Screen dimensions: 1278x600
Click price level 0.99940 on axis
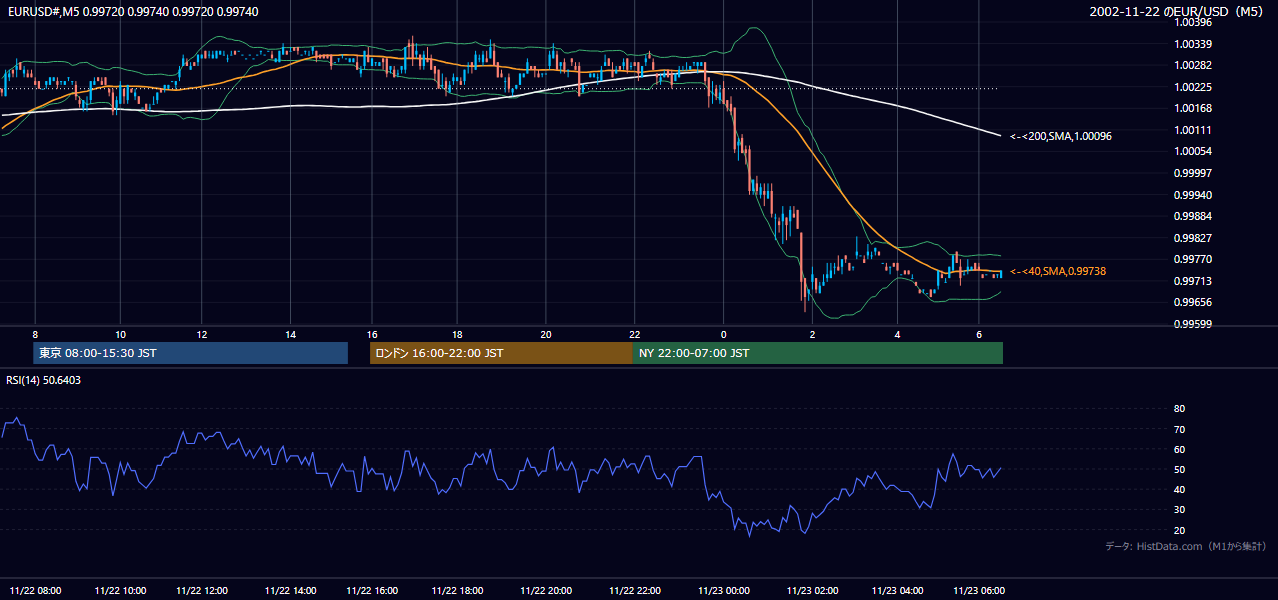coord(1192,195)
